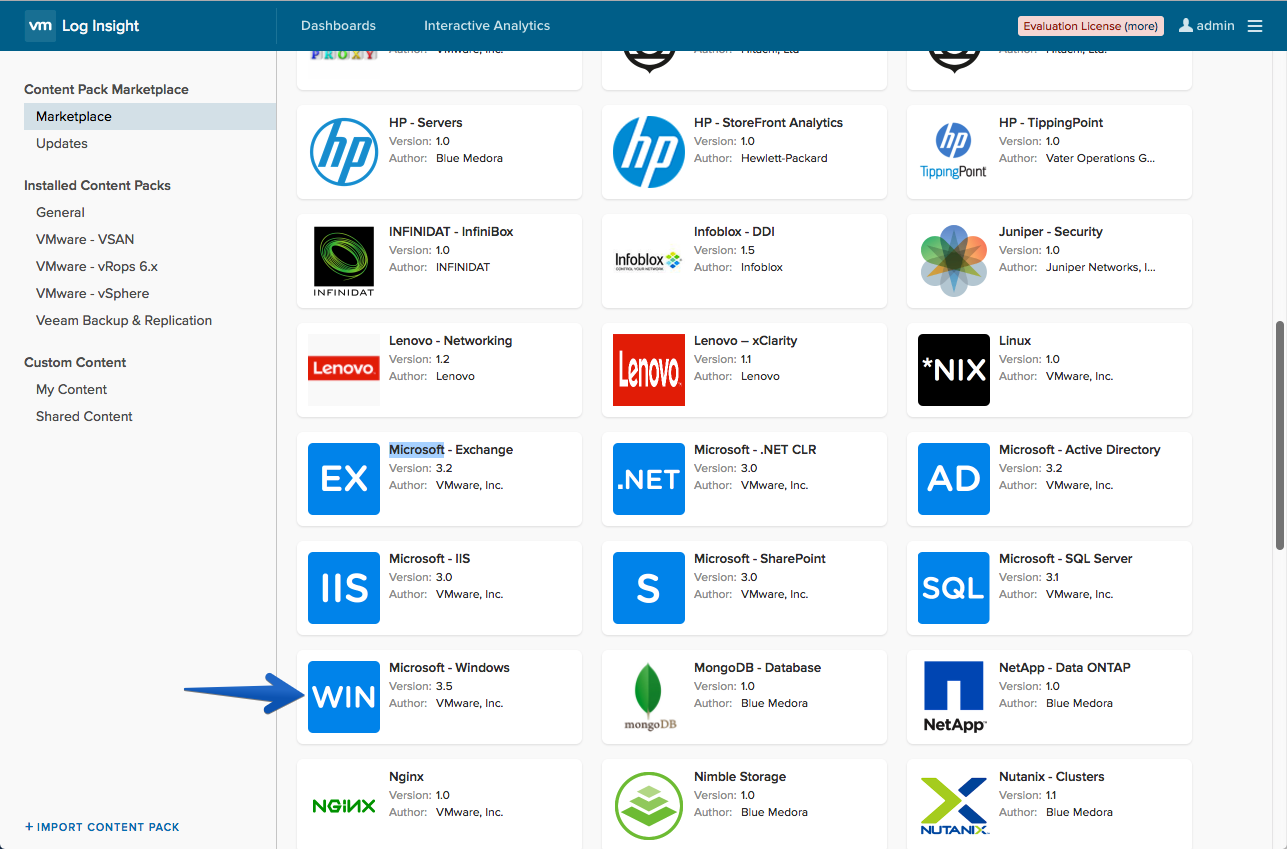Open the hamburger menu icon
1287x849 pixels.
point(1255,26)
